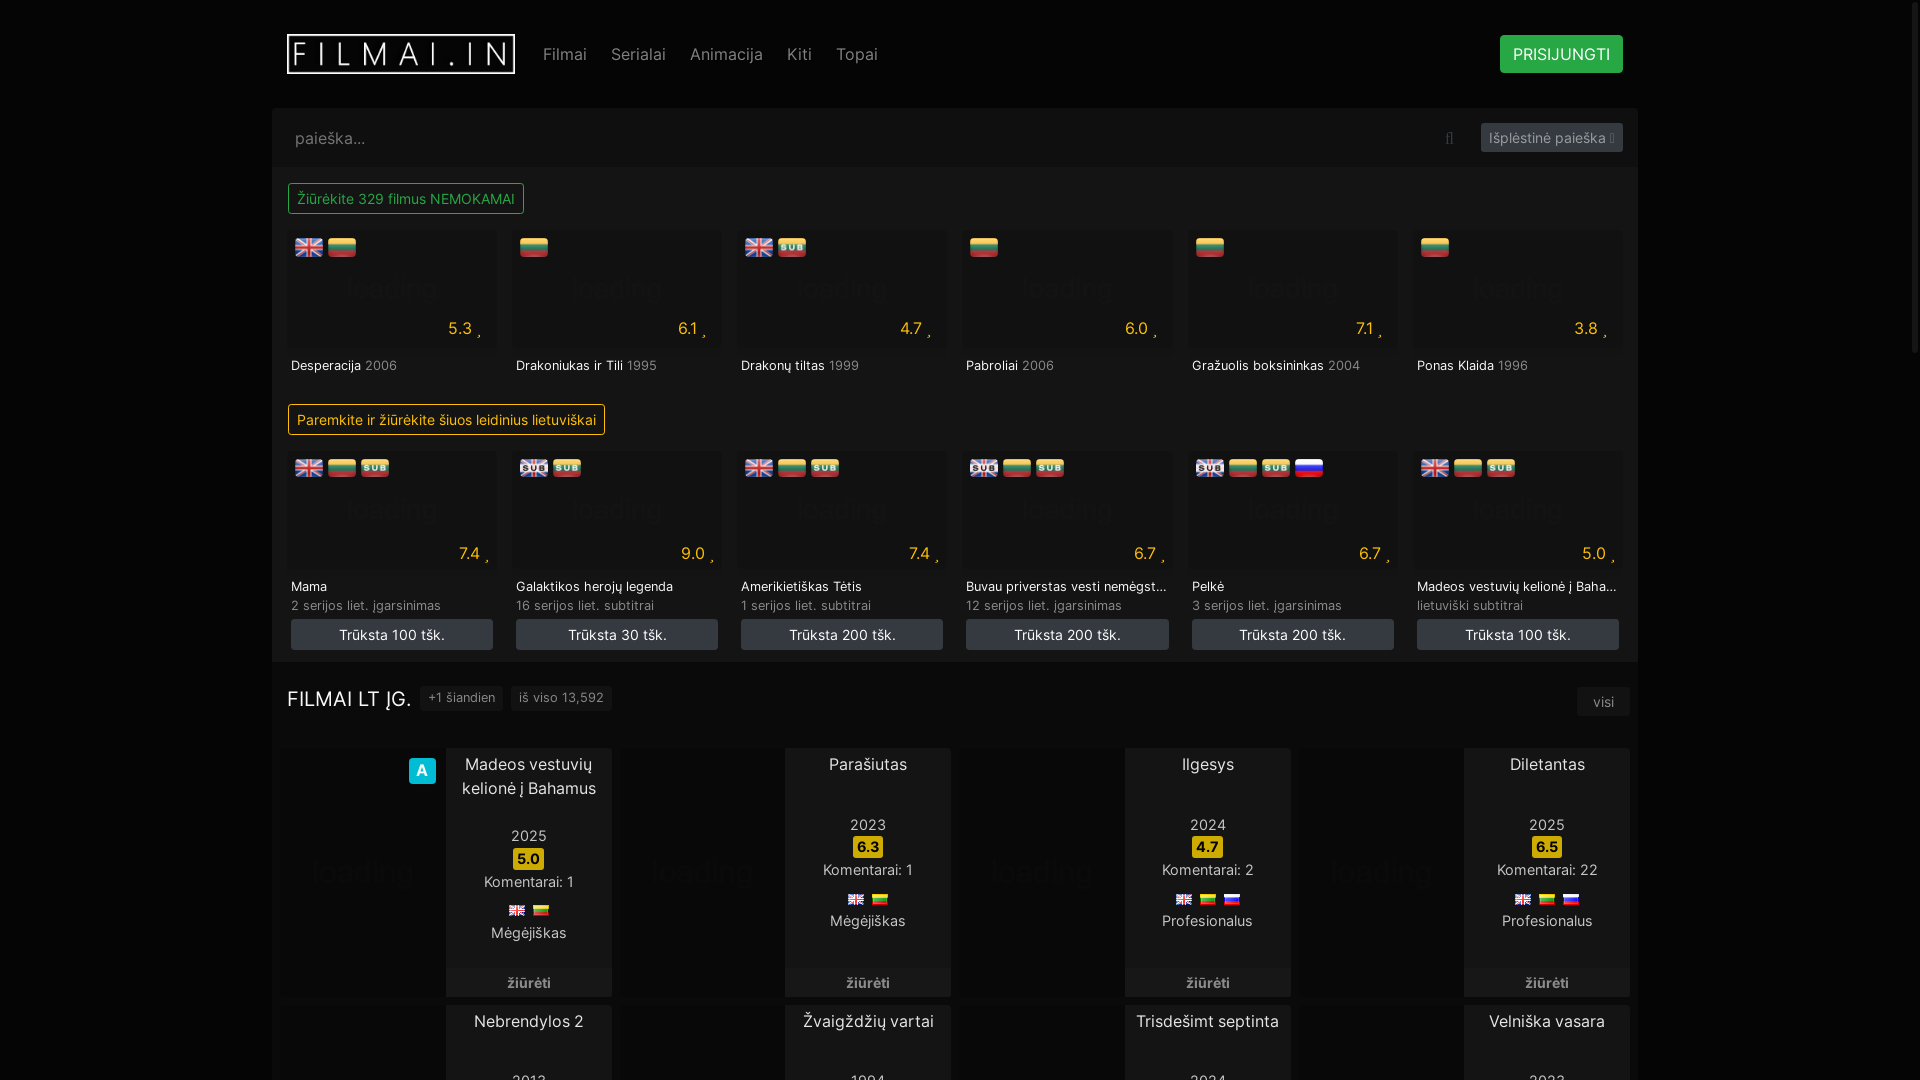The image size is (1920, 1080).
Task: Click the 329 free films NEMOKAMAI link
Action: tap(406, 198)
